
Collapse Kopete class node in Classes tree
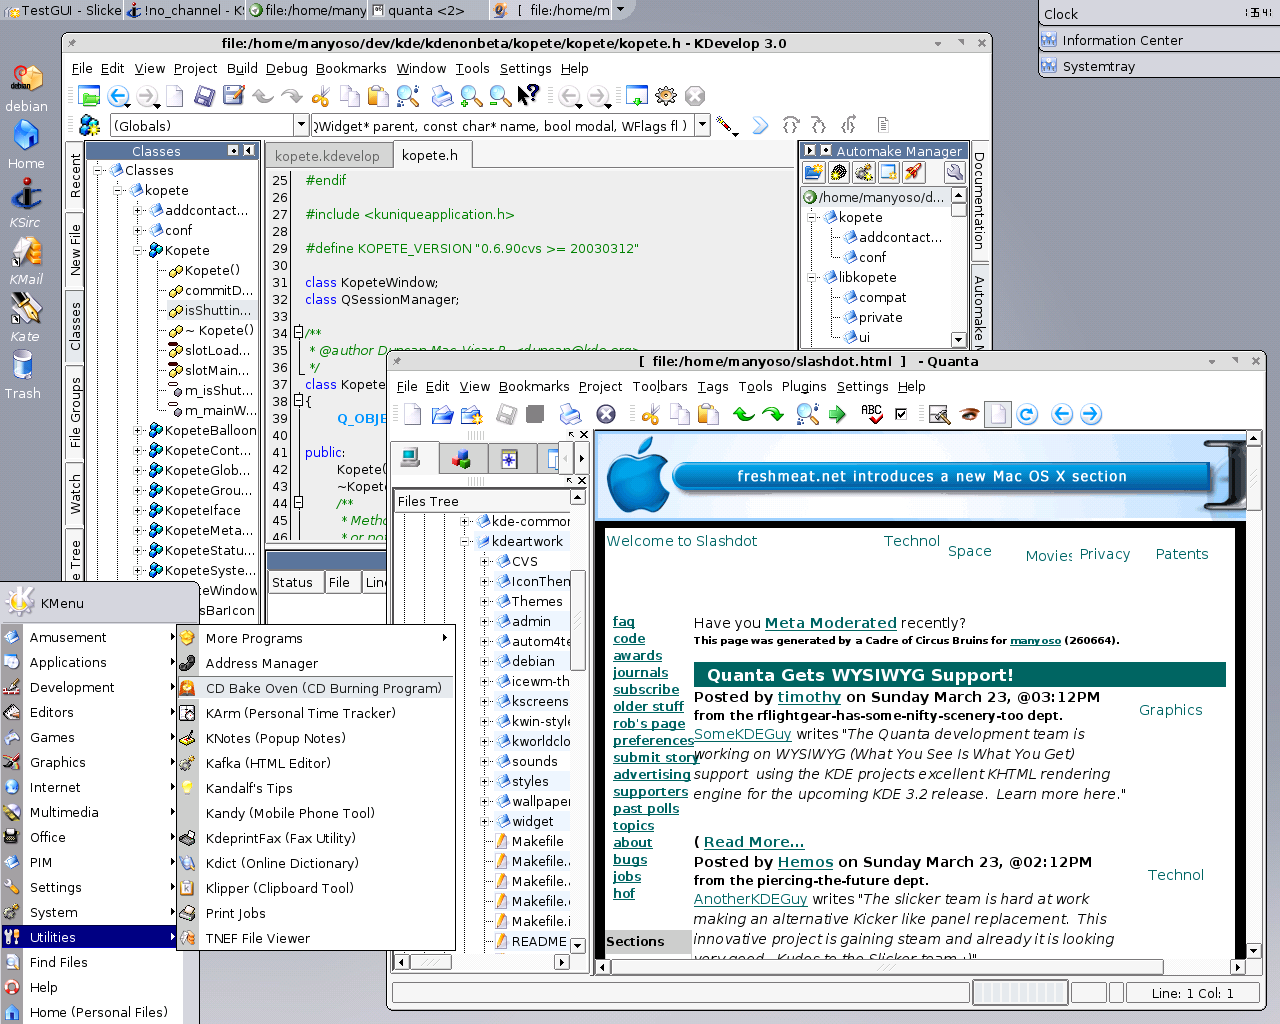pos(138,250)
